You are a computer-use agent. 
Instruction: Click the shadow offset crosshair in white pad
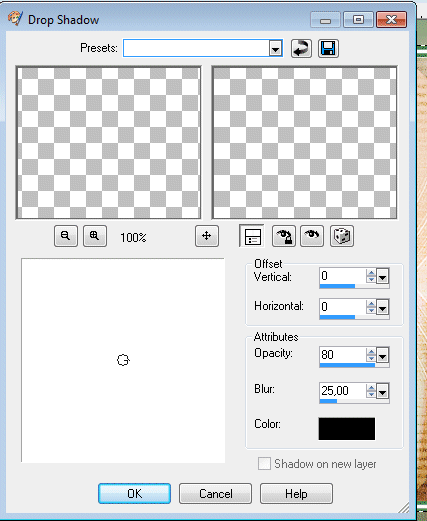(x=123, y=360)
